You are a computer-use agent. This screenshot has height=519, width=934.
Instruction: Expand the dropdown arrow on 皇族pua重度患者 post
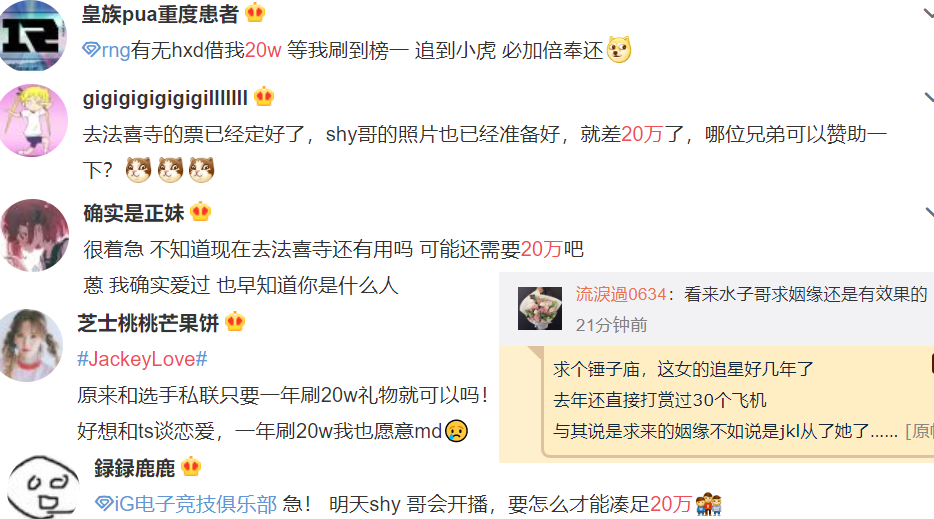929,12
